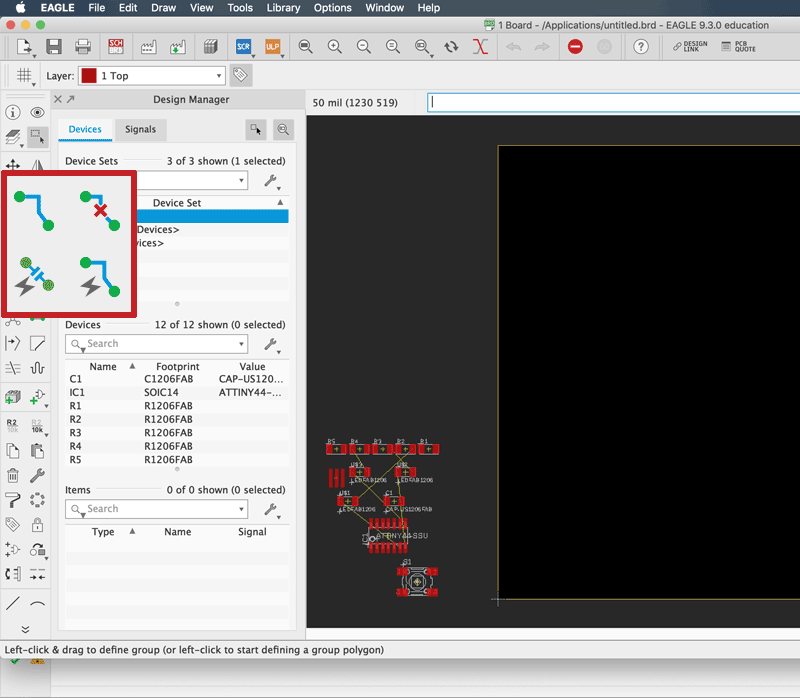
Task: Select the Change wrench tool in left toolbar
Action: tap(37, 476)
